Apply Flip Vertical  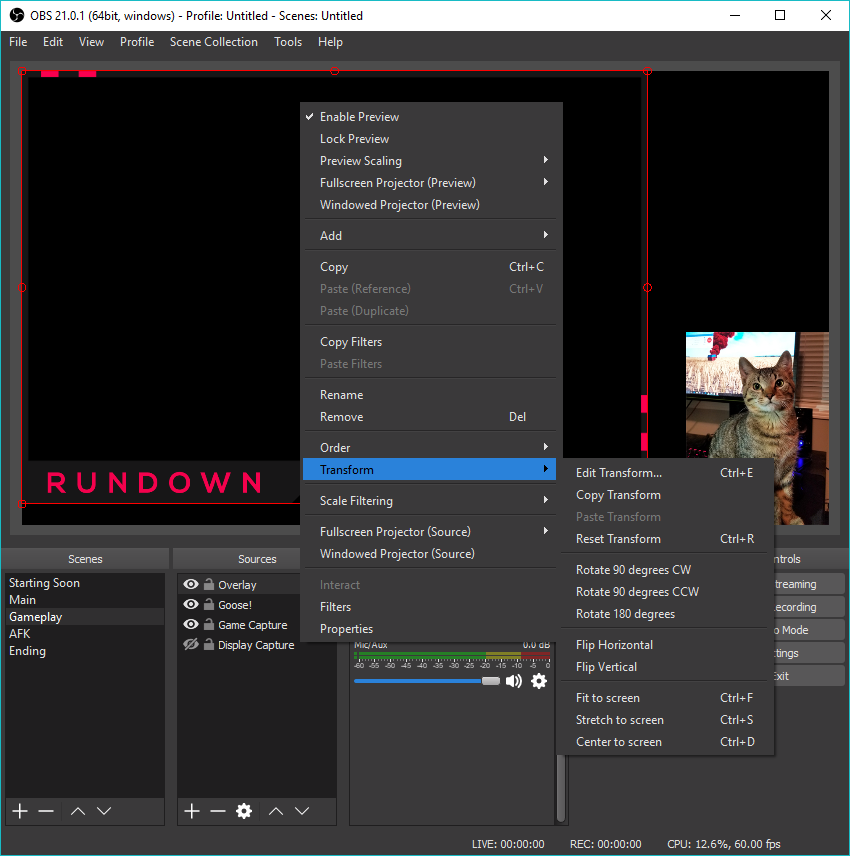pos(665,667)
